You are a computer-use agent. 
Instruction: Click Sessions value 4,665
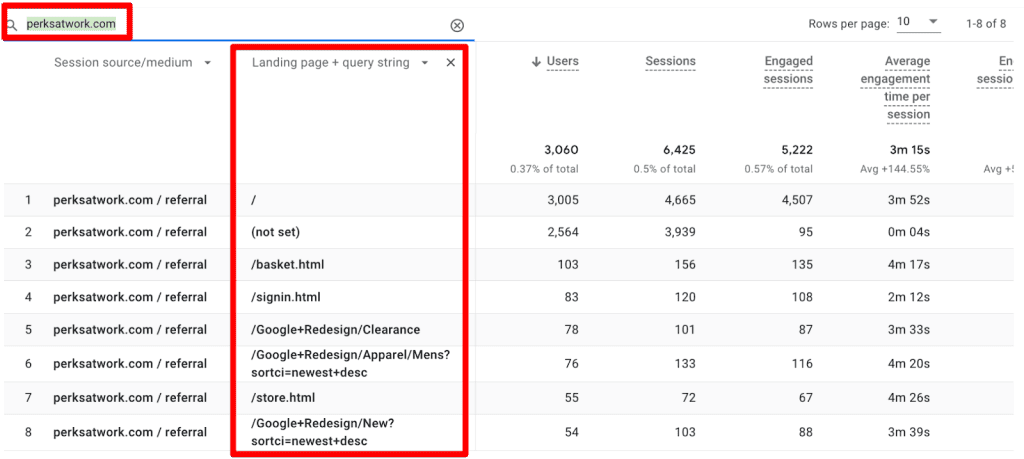pyautogui.click(x=680, y=200)
